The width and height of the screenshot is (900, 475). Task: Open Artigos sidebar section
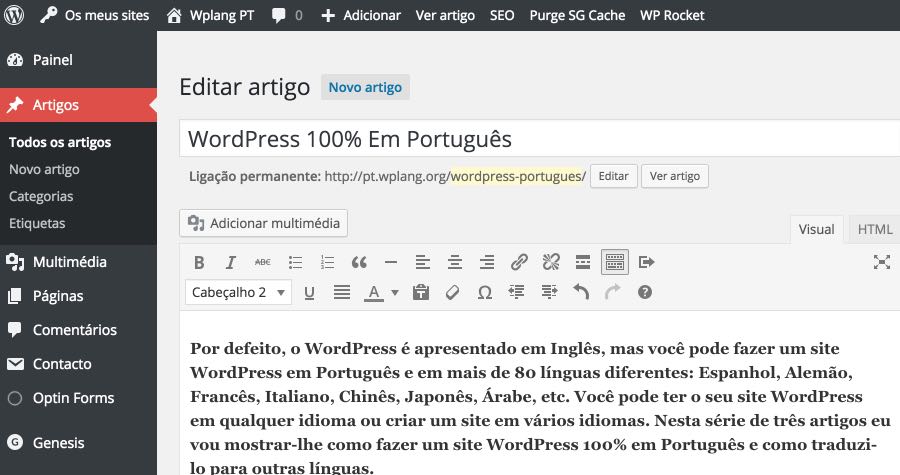[78, 105]
